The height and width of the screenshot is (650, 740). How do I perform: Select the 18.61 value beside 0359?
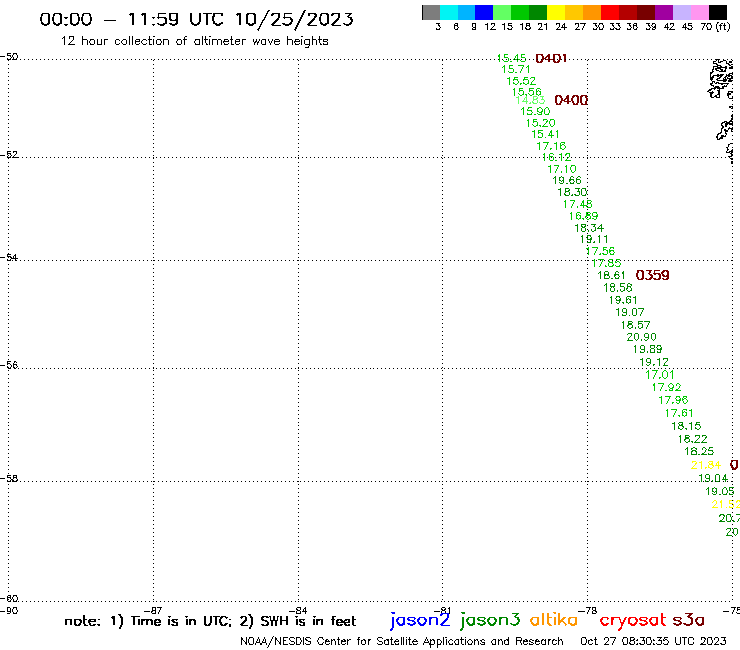tap(611, 275)
